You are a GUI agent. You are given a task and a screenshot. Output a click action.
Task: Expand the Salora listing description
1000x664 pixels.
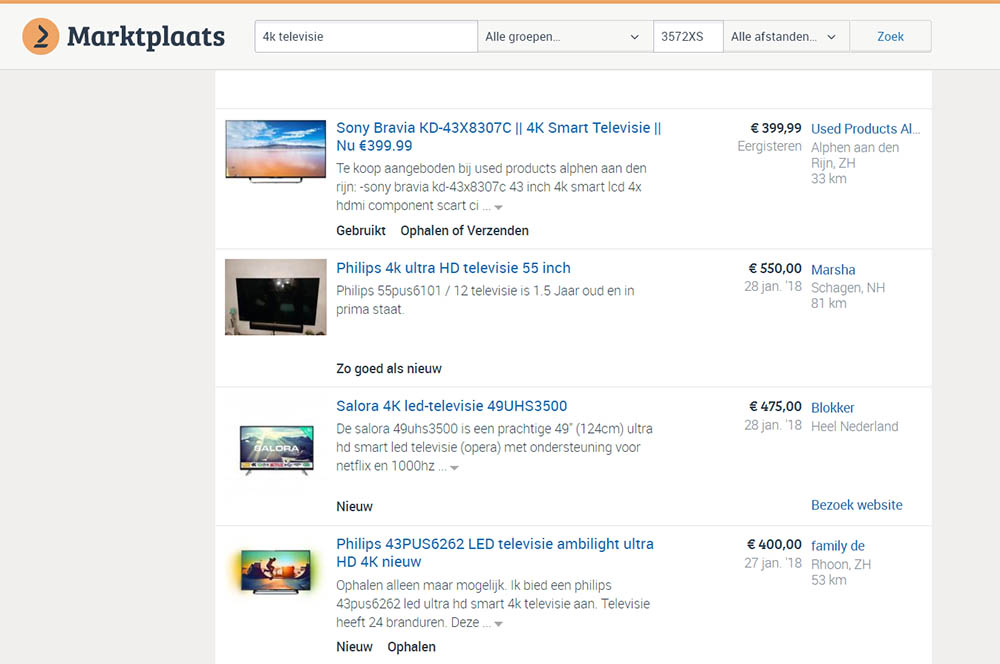[454, 468]
